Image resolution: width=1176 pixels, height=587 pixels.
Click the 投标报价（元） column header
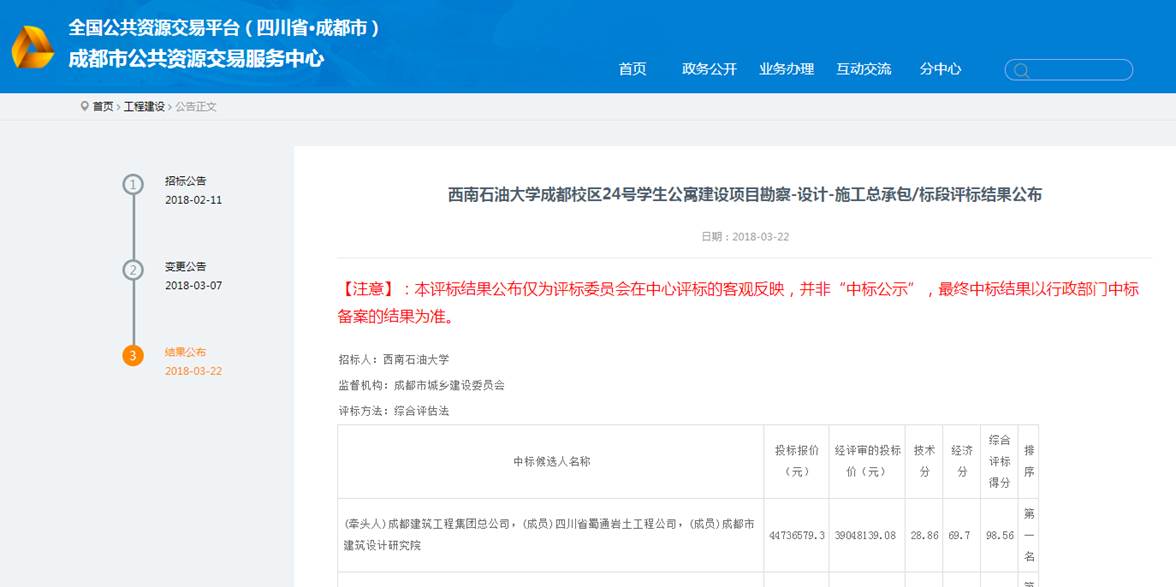click(796, 462)
